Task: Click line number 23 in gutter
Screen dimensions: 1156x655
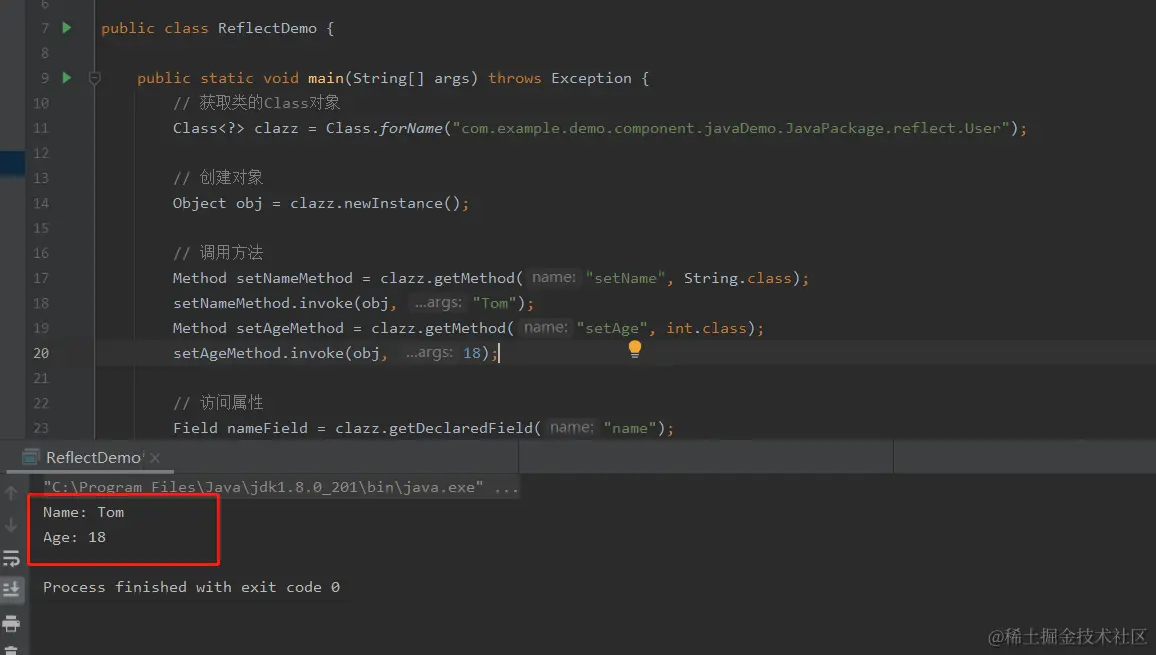Action: click(x=41, y=428)
